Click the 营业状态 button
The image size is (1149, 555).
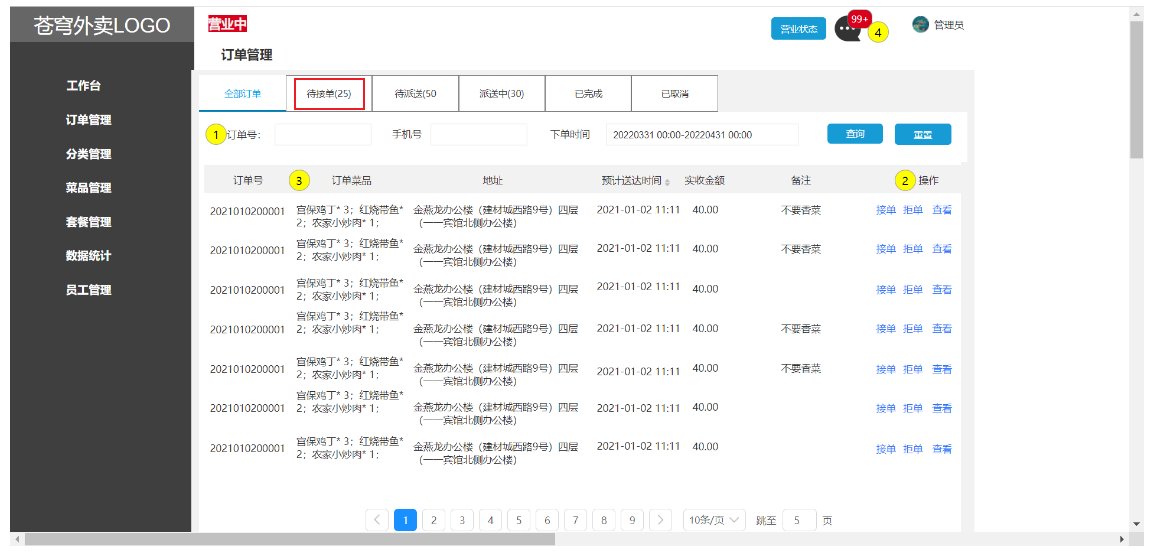pos(798,29)
